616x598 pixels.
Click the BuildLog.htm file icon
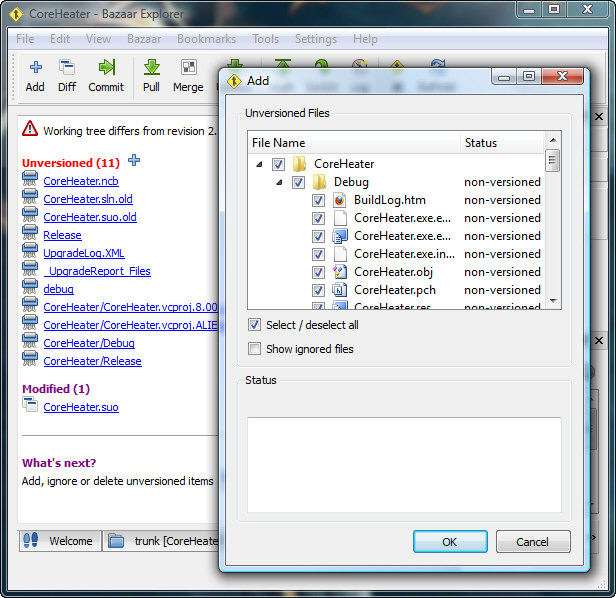(340, 200)
